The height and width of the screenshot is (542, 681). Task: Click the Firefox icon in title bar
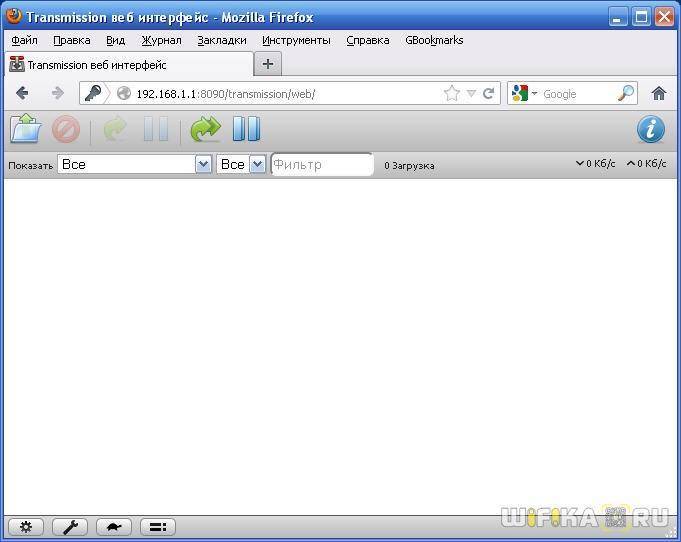coord(14,16)
